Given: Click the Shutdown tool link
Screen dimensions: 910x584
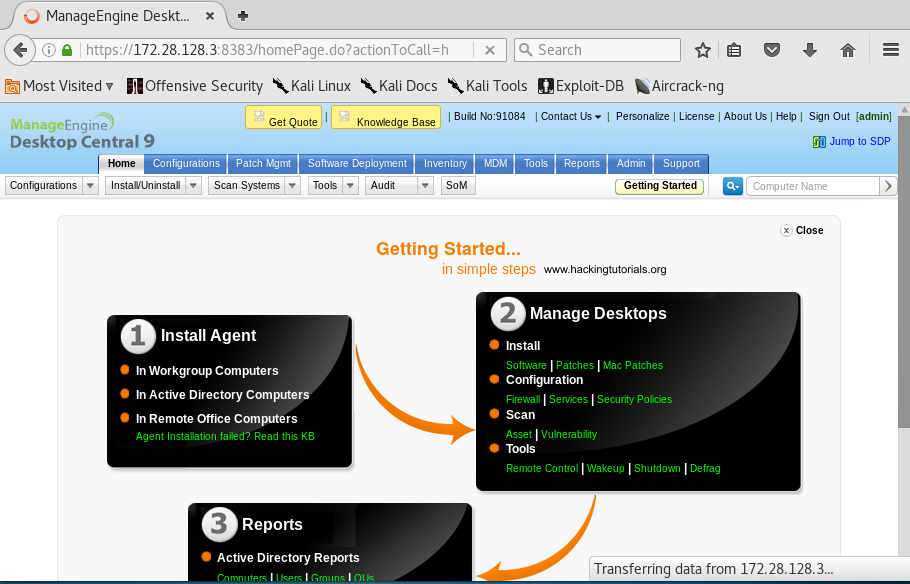Looking at the screenshot, I should tap(657, 468).
